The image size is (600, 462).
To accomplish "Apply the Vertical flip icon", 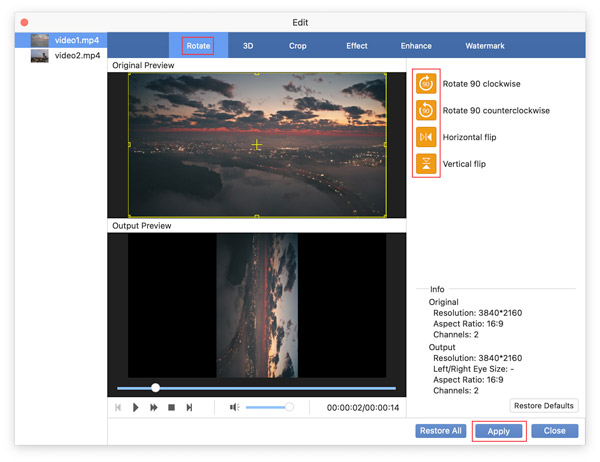I will (426, 164).
